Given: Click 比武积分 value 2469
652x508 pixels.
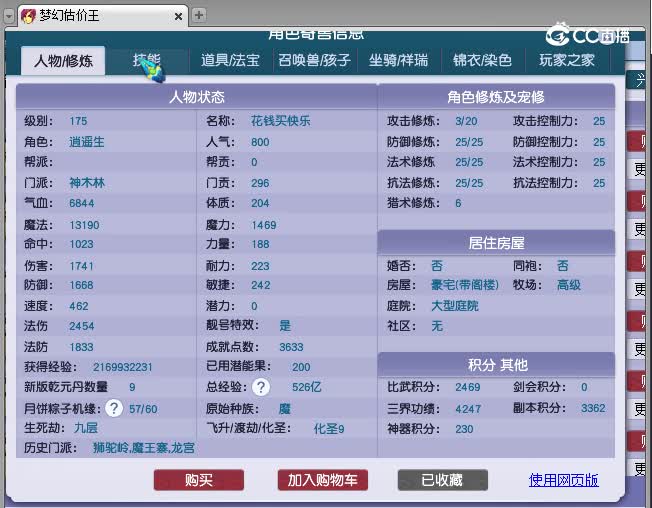Looking at the screenshot, I should pos(467,387).
